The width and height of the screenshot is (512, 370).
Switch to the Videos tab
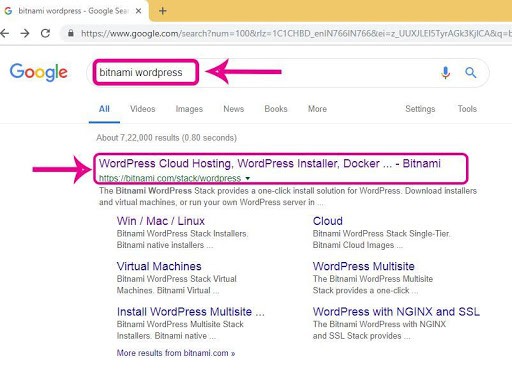(143, 109)
